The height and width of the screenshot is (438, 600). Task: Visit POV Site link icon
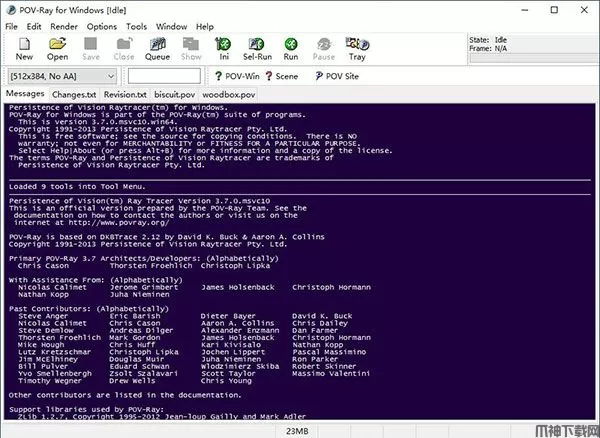pos(319,76)
